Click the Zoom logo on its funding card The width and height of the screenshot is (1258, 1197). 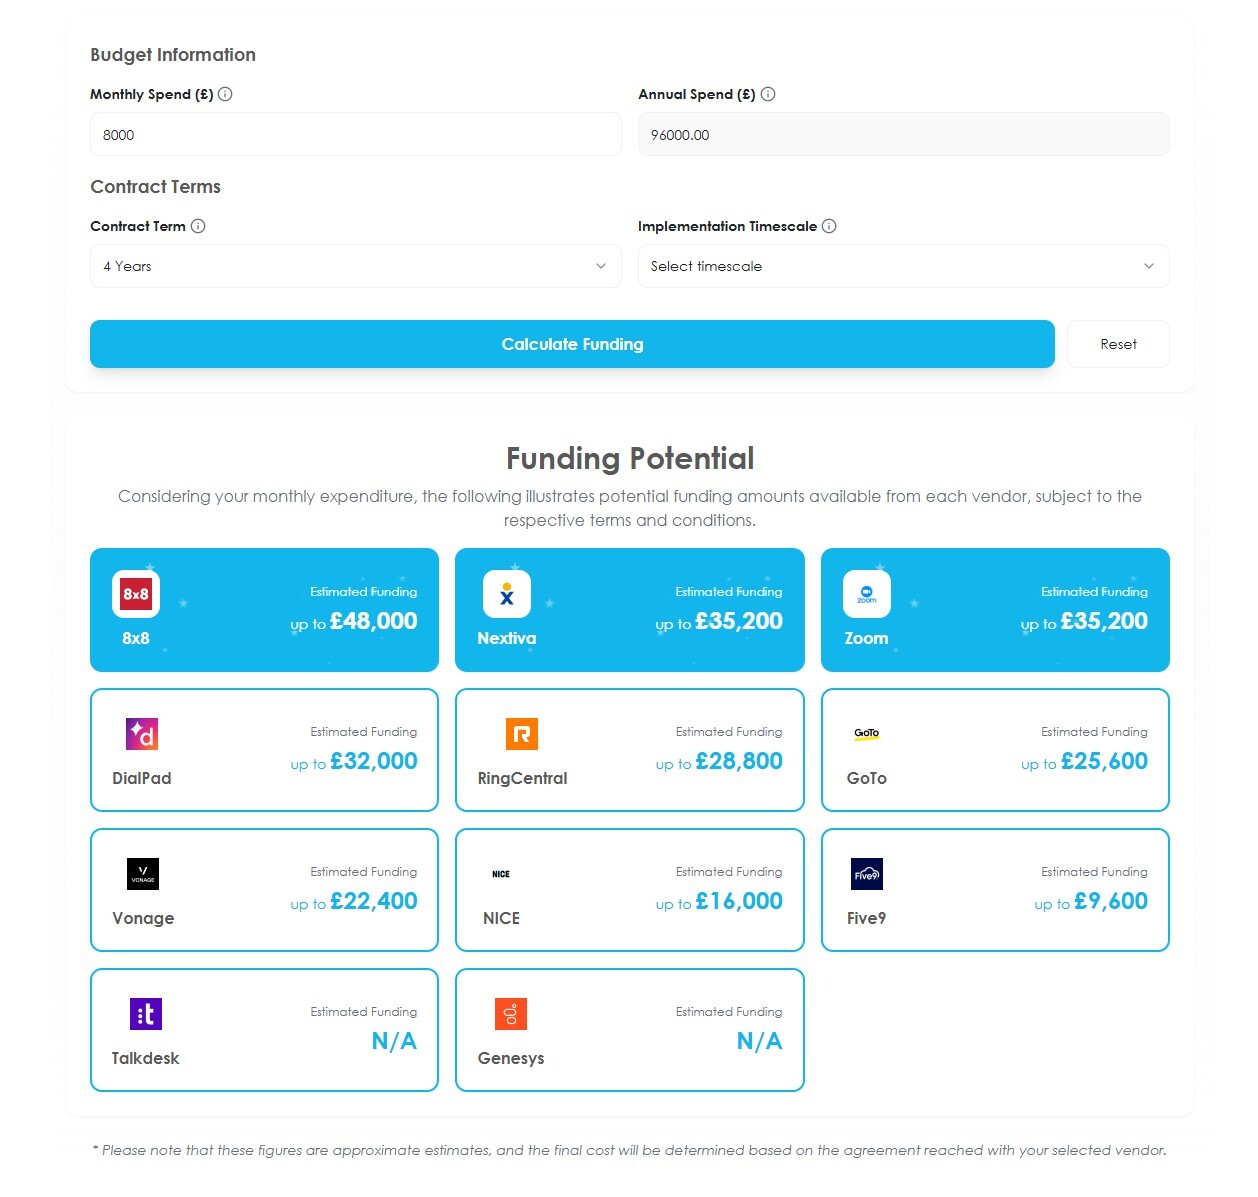coord(866,593)
